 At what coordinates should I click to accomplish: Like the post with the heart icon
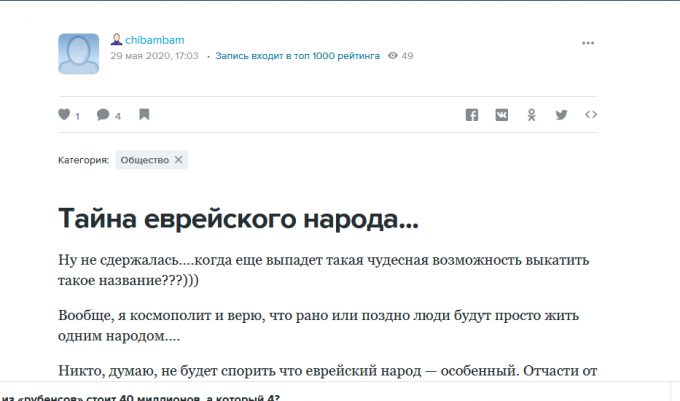point(65,115)
